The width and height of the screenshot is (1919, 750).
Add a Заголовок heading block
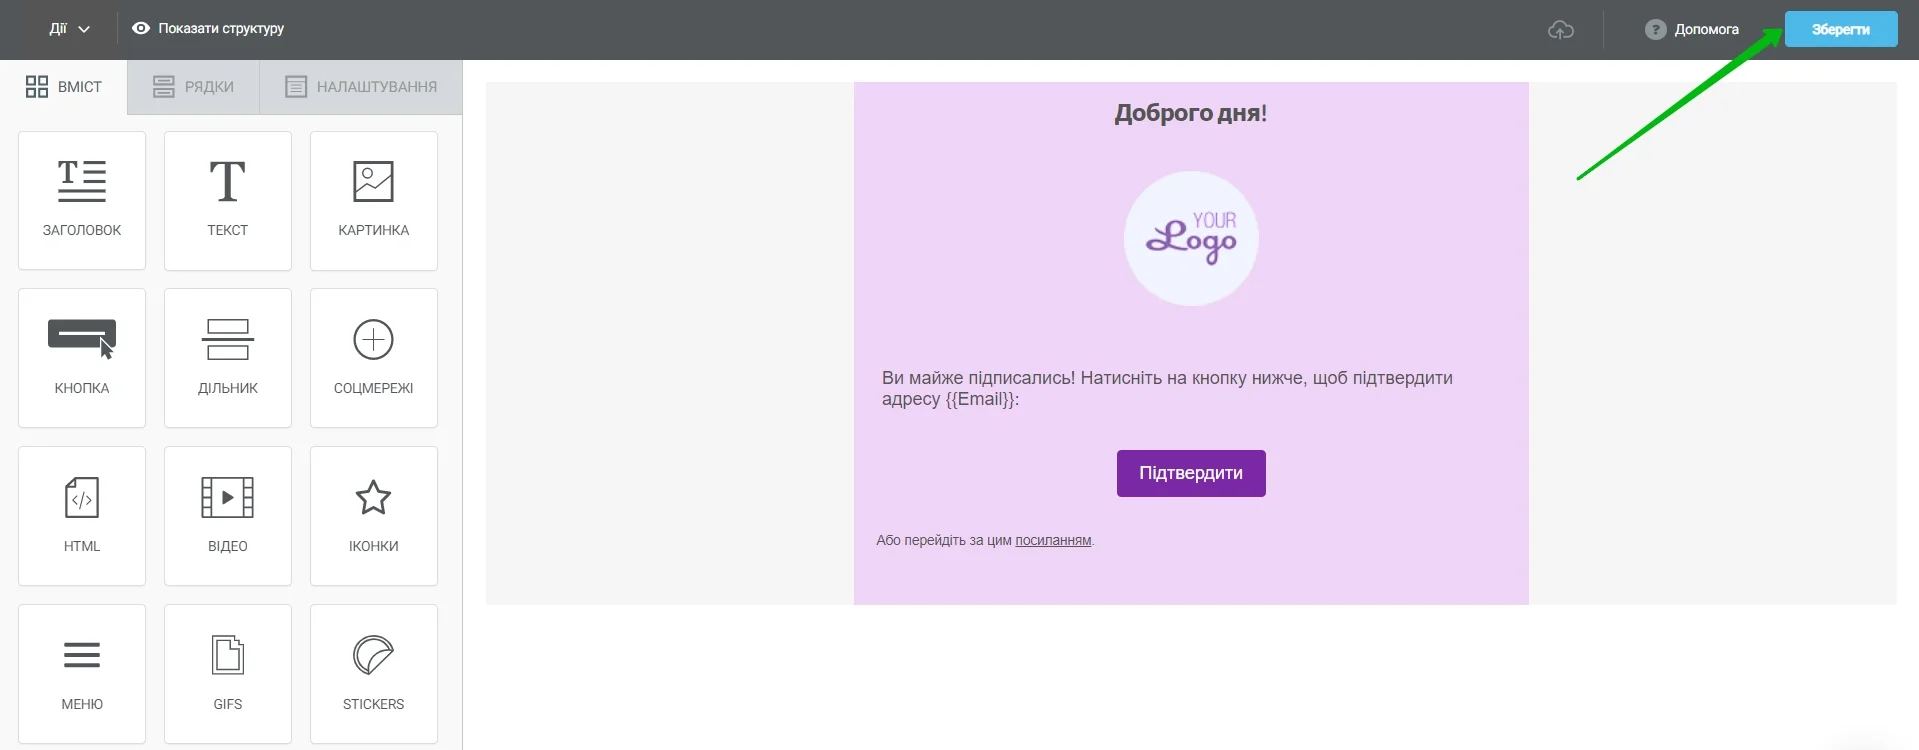(x=82, y=200)
